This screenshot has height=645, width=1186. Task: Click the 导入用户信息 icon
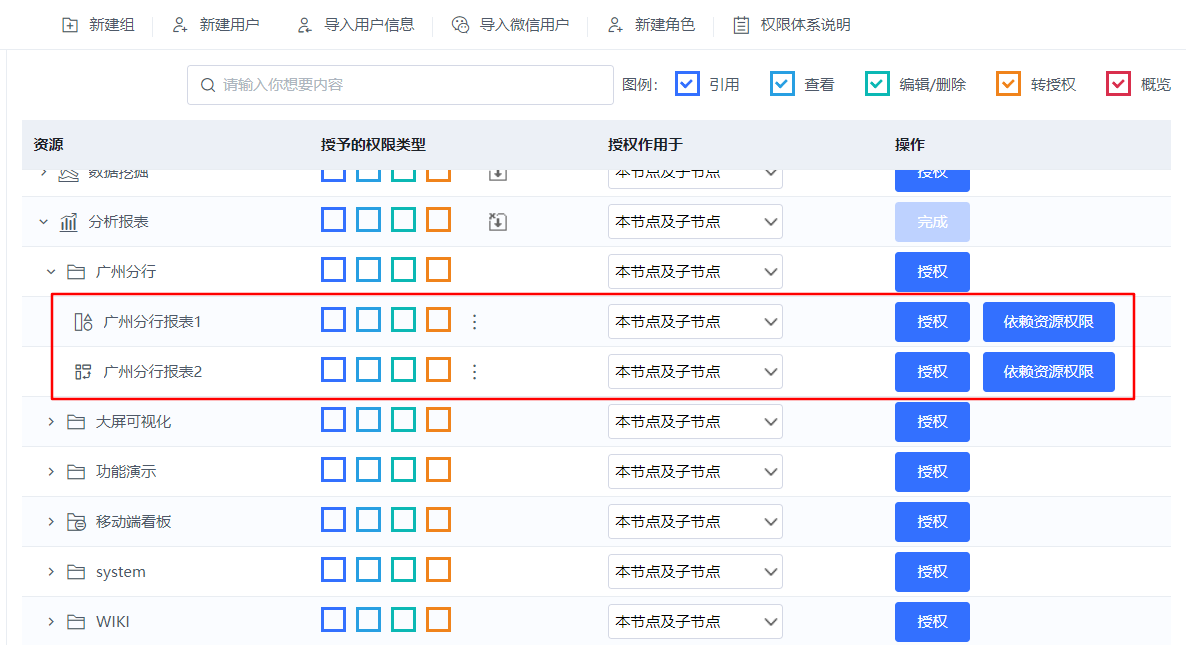pyautogui.click(x=304, y=25)
